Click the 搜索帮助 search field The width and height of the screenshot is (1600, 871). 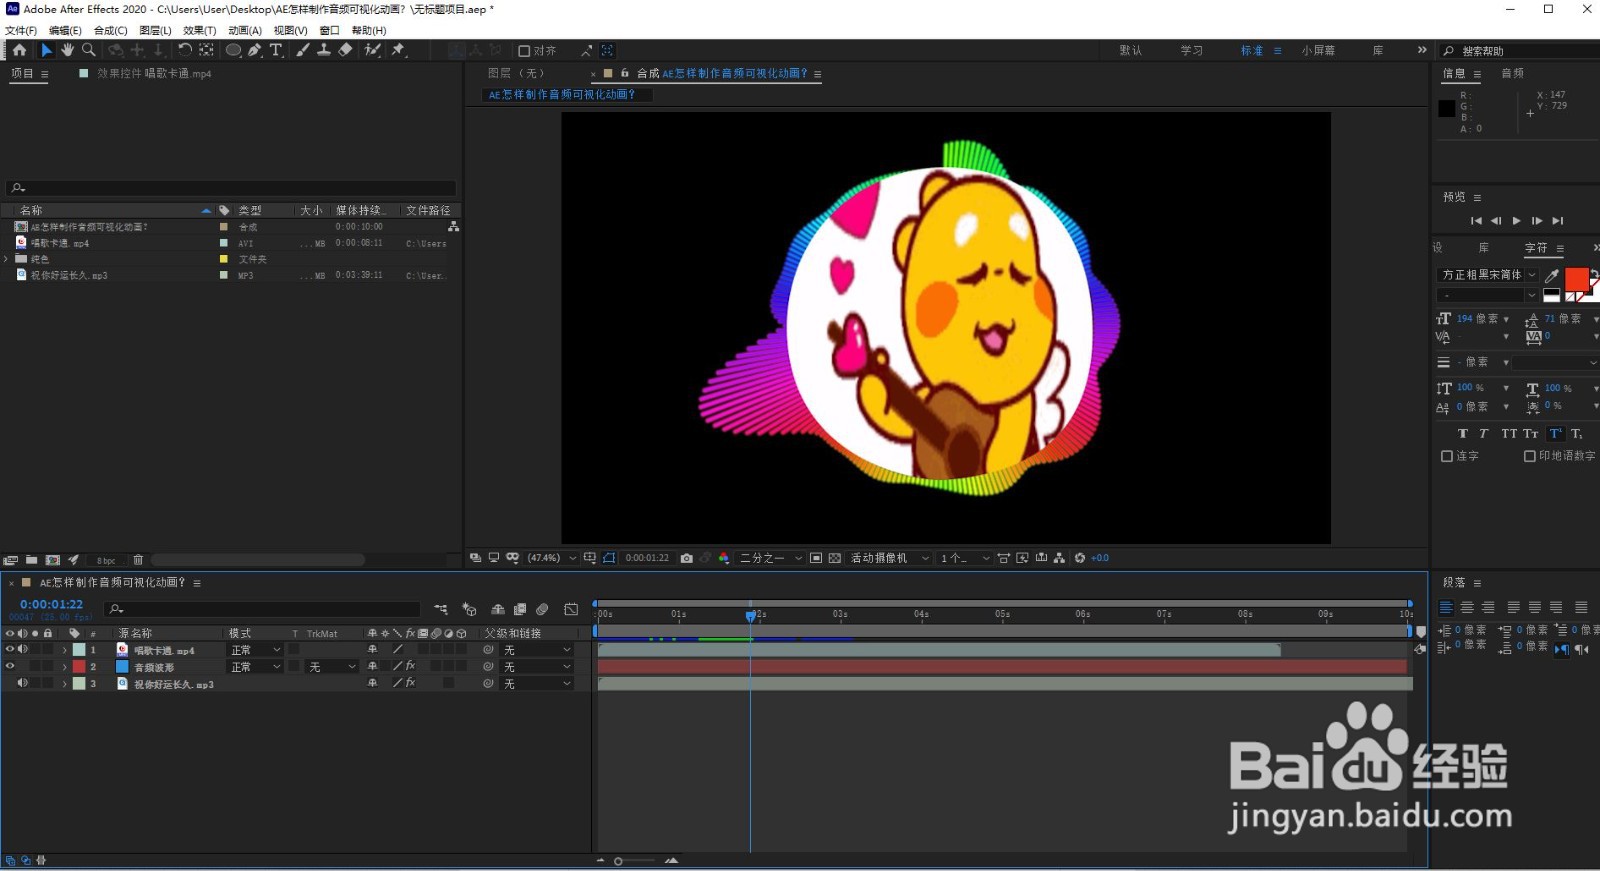coord(1520,51)
